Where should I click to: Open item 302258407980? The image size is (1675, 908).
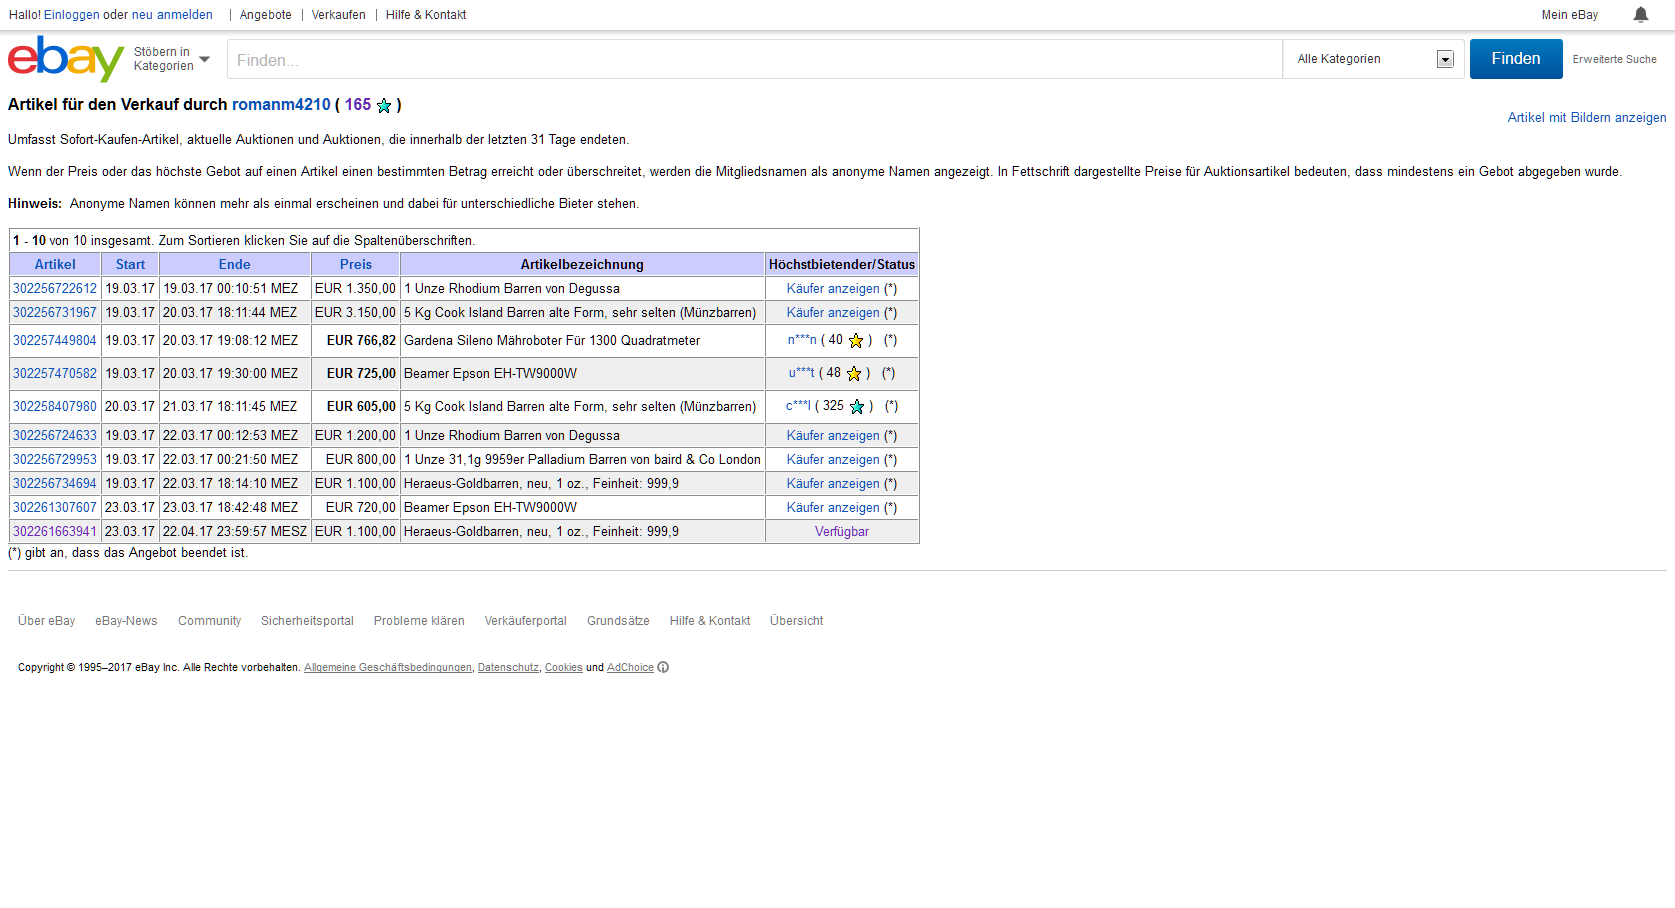pos(55,407)
